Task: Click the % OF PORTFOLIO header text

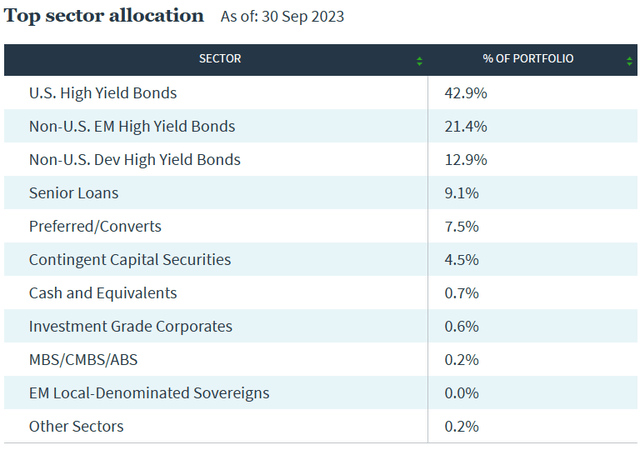Action: pos(528,60)
